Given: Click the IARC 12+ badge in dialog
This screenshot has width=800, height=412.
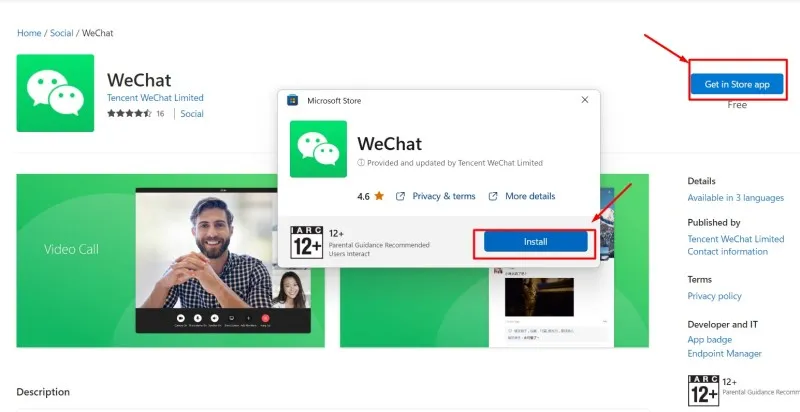Looking at the screenshot, I should click(307, 242).
